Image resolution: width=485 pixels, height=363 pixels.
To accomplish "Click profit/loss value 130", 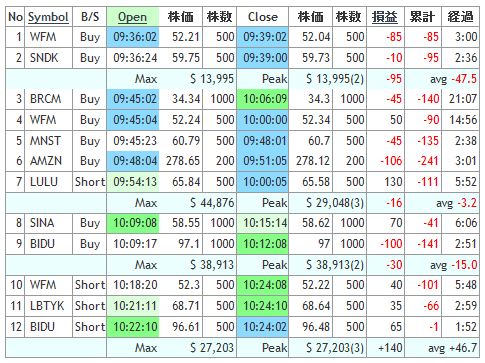I will click(x=393, y=182).
